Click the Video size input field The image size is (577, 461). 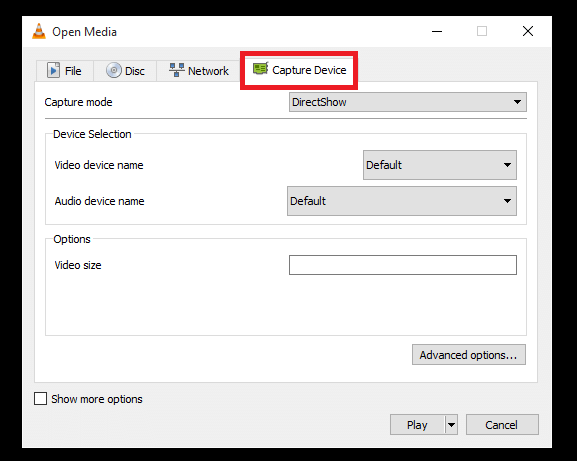(403, 265)
